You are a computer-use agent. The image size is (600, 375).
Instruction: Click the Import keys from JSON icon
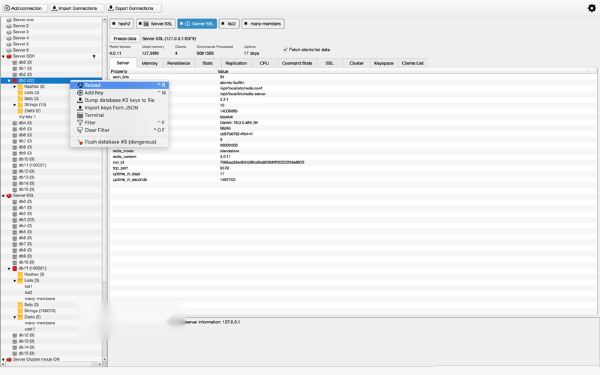click(x=80, y=108)
